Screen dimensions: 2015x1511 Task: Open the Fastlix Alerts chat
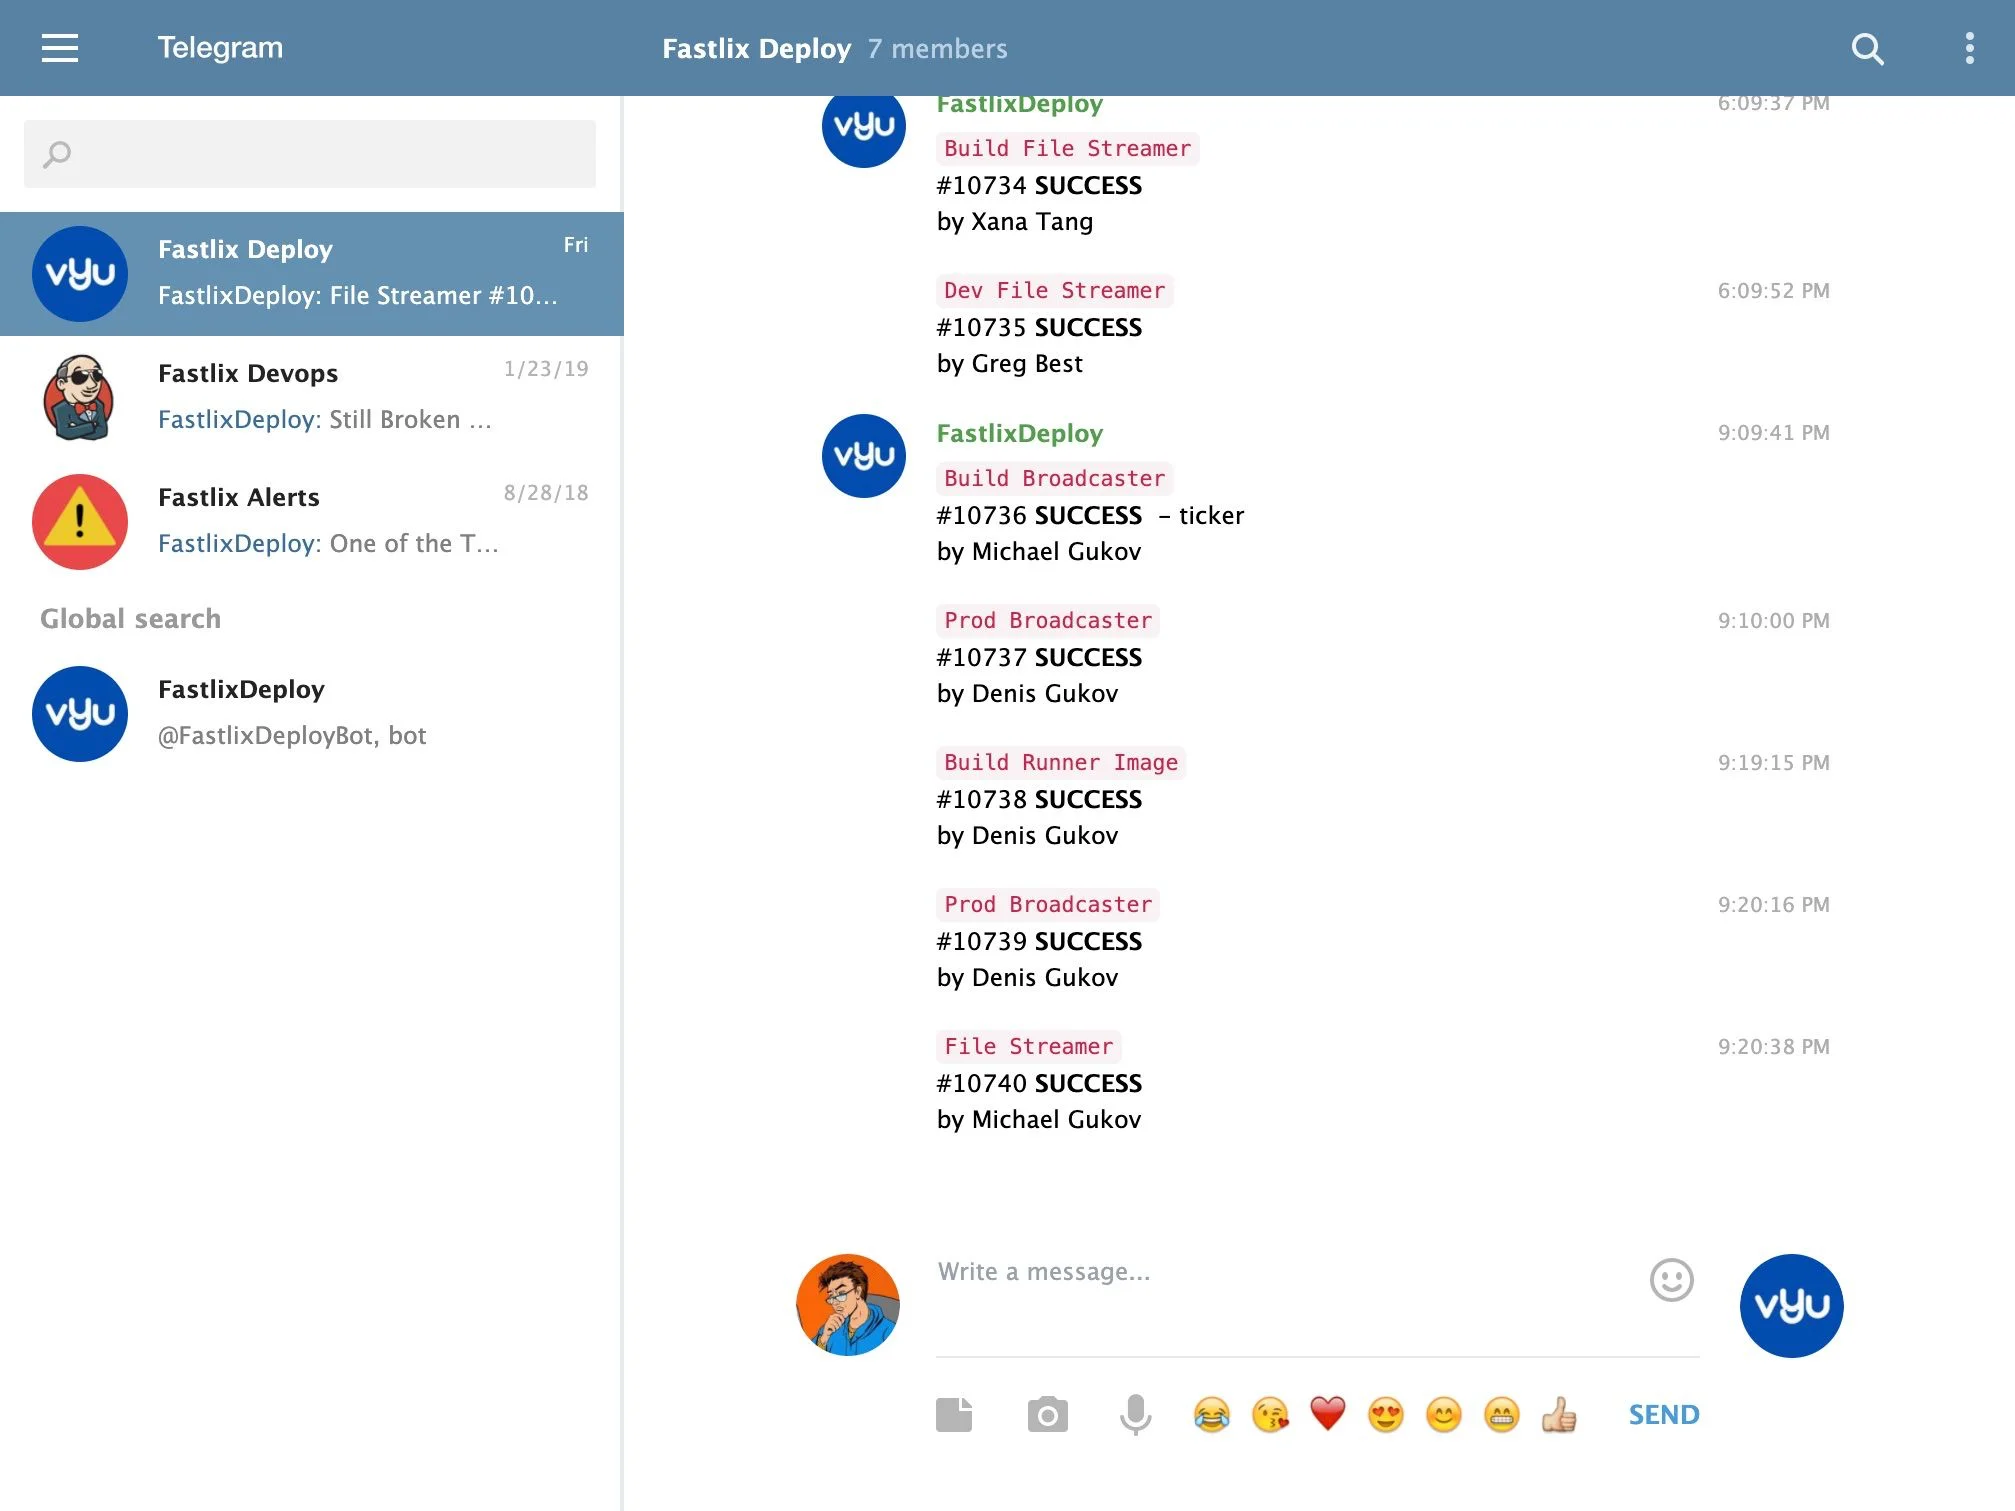[311, 521]
